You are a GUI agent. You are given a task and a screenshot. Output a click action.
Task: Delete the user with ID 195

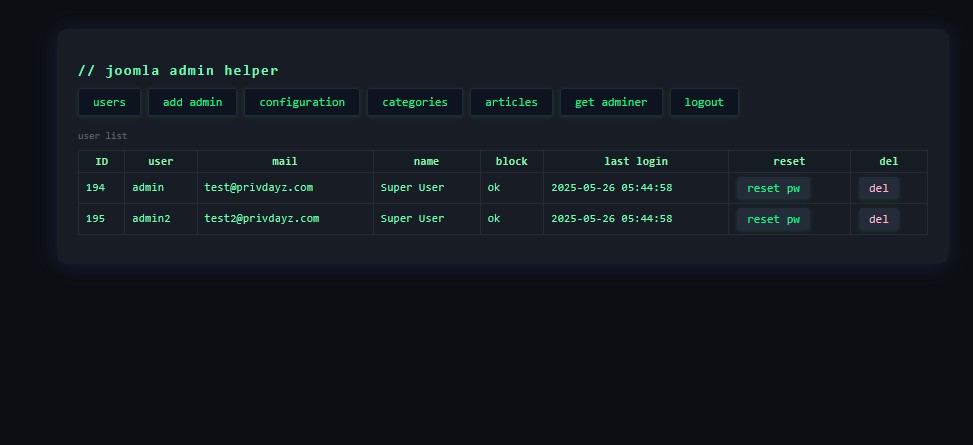(x=879, y=219)
